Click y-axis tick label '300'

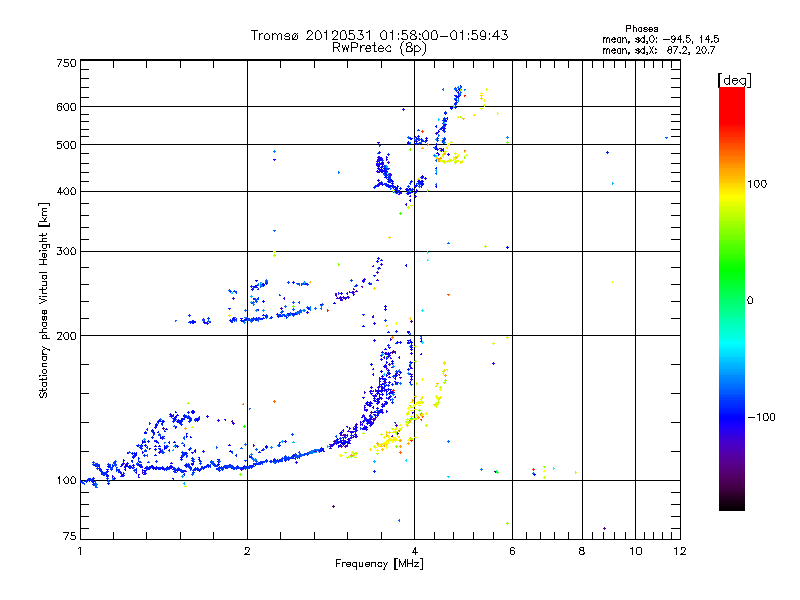67,252
